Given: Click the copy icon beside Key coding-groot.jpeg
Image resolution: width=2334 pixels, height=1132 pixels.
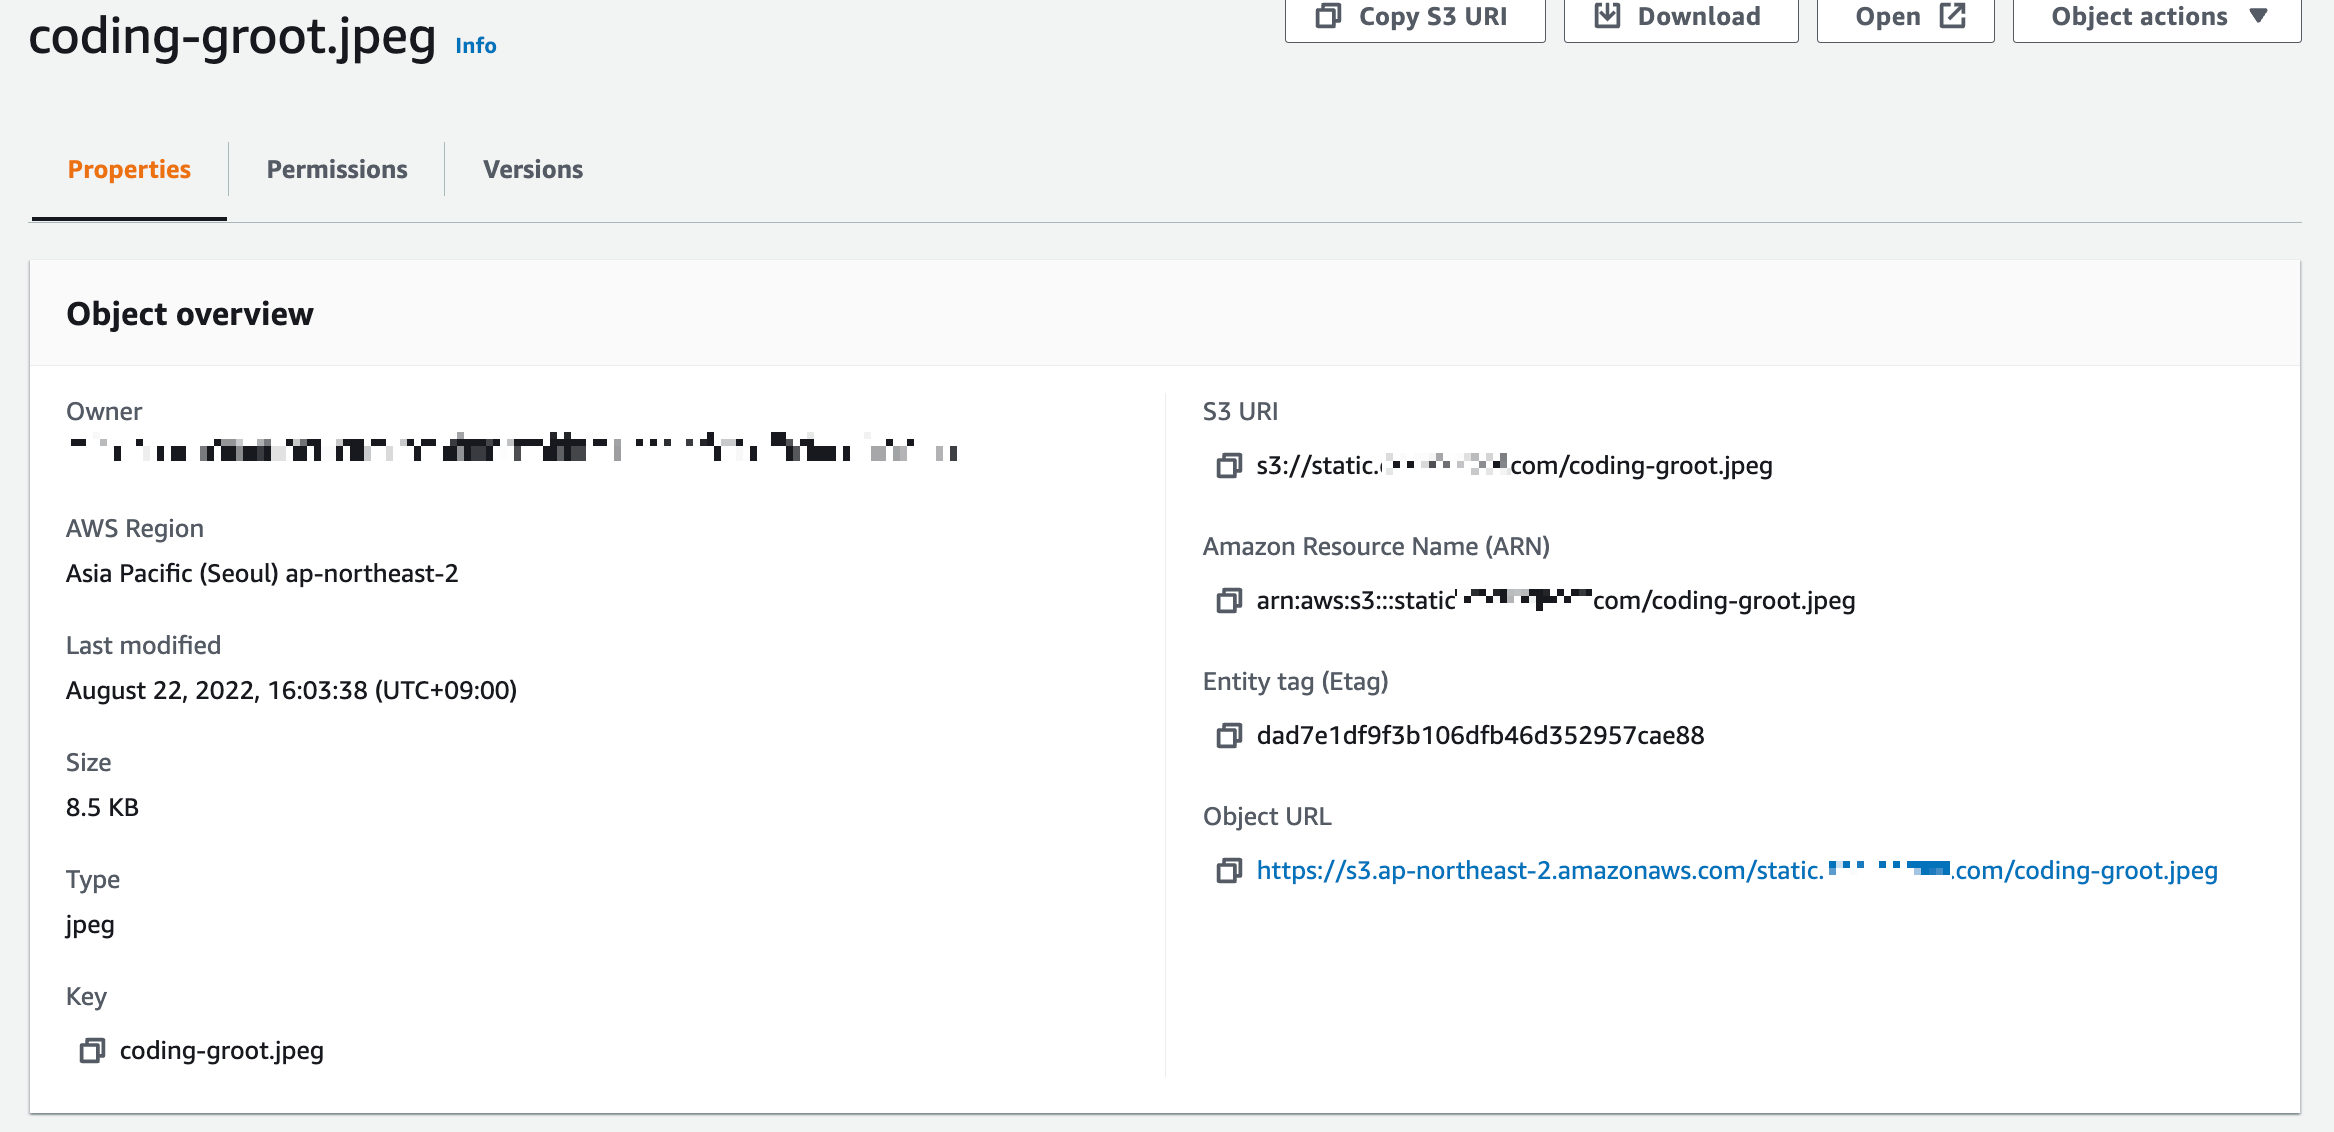Looking at the screenshot, I should tap(92, 1051).
